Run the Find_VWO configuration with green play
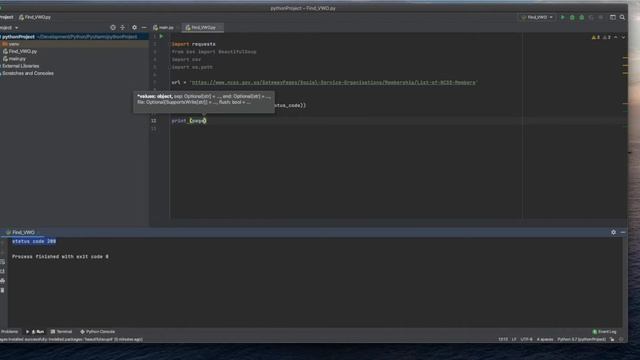The width and height of the screenshot is (640, 360). point(562,17)
